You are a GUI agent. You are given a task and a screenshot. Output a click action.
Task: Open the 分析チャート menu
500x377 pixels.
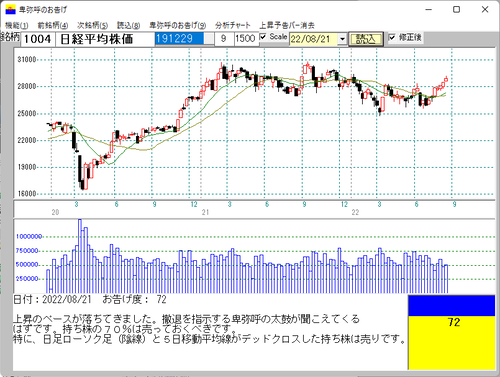[x=233, y=25]
